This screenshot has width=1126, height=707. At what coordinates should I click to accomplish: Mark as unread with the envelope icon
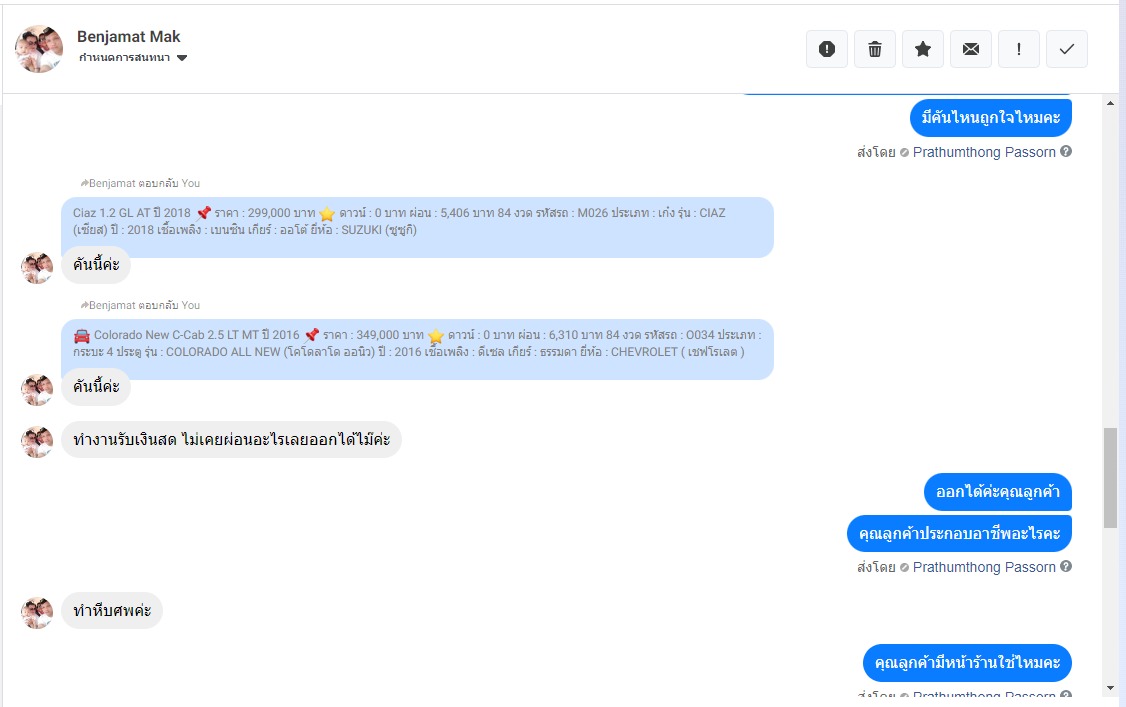click(x=971, y=49)
